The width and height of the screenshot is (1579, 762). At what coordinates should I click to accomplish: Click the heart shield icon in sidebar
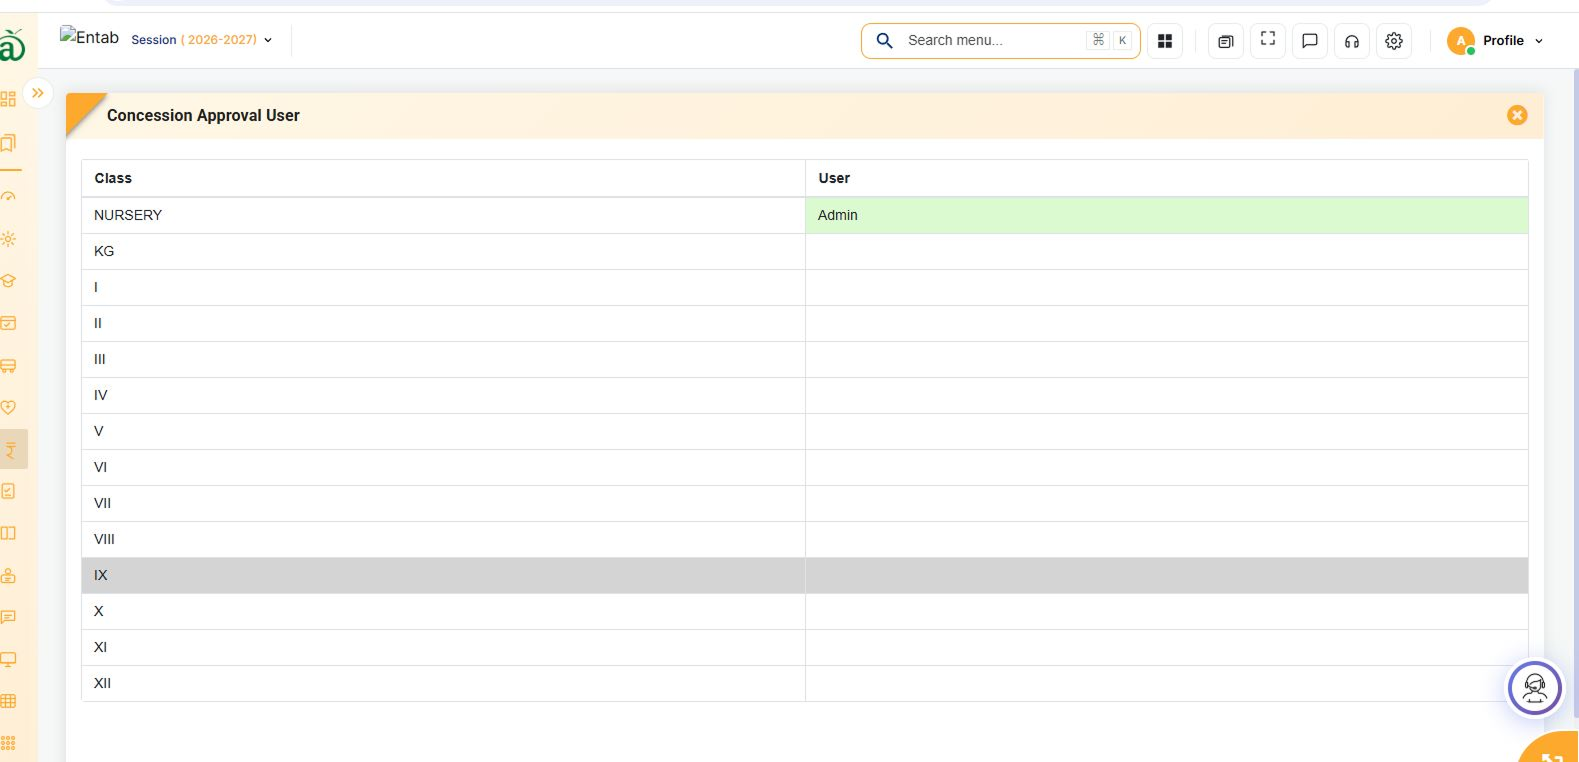[9, 407]
